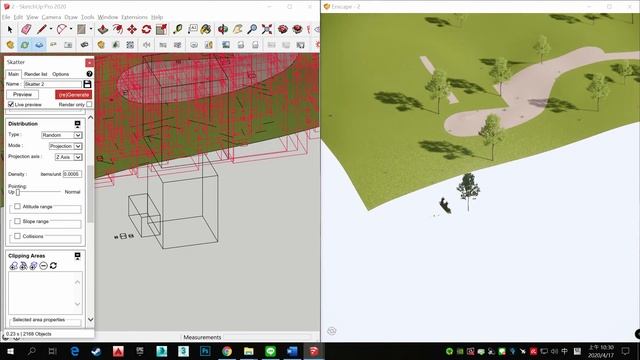Open Windows Start menu

click(x=10, y=351)
